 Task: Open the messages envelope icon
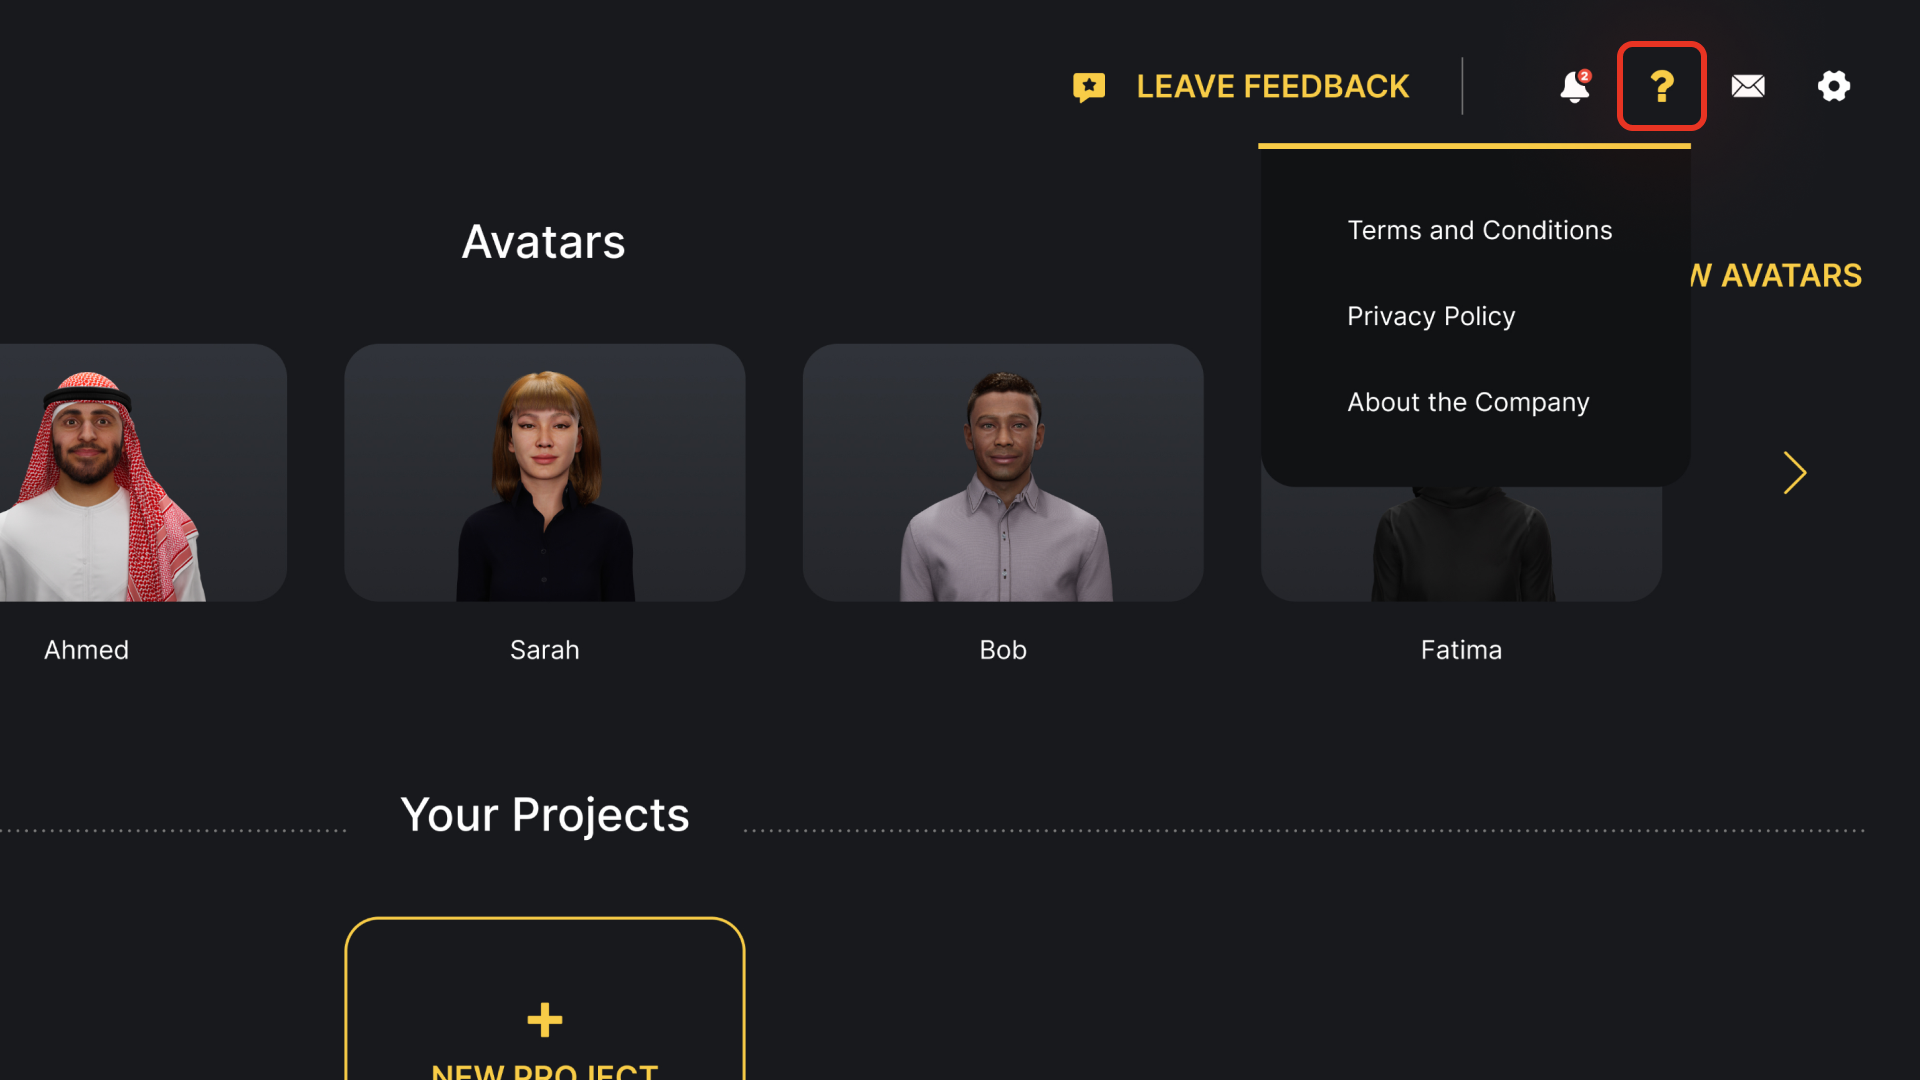pyautogui.click(x=1747, y=87)
